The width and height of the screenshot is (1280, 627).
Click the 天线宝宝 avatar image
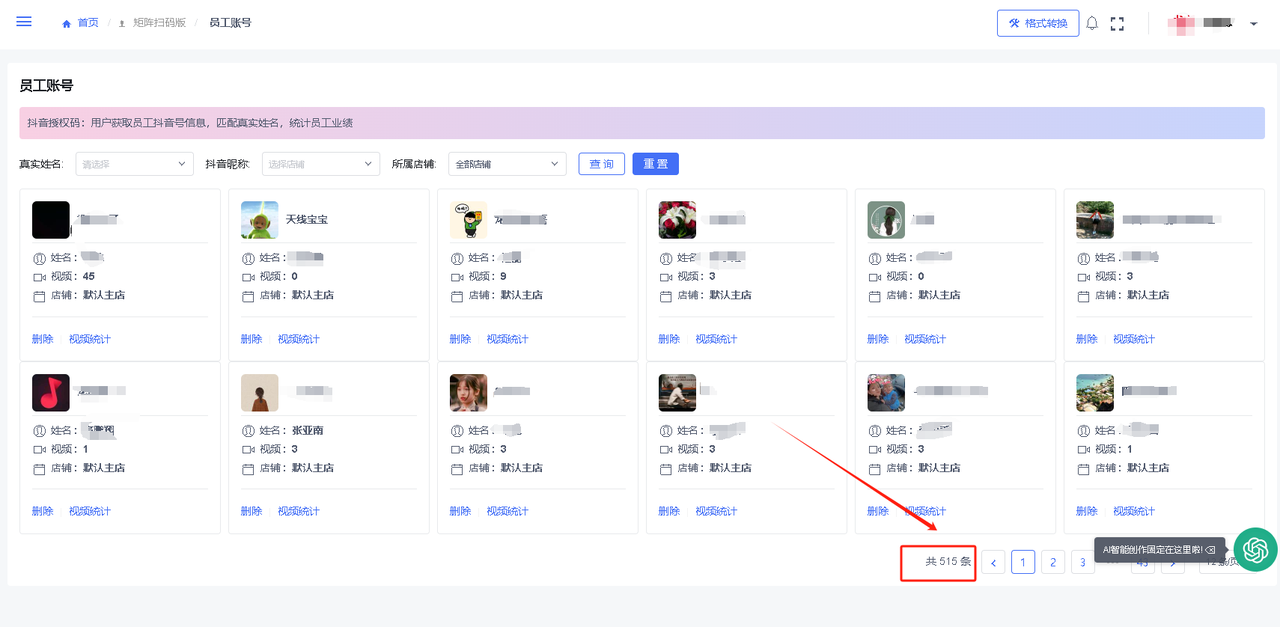coord(260,220)
